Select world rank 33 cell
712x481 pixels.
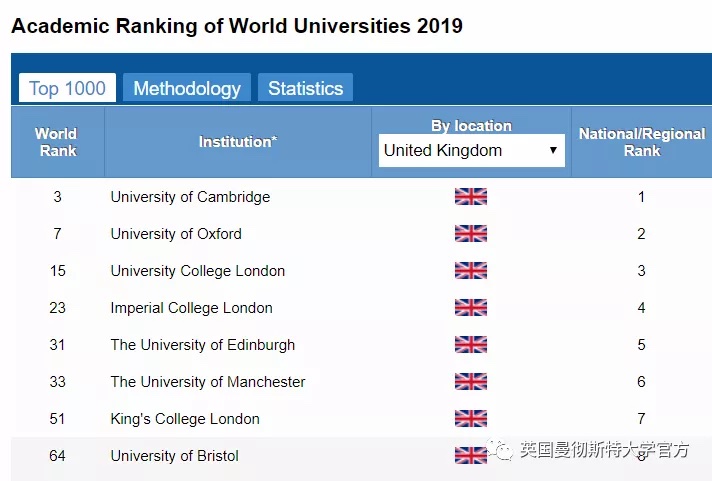[x=58, y=382]
